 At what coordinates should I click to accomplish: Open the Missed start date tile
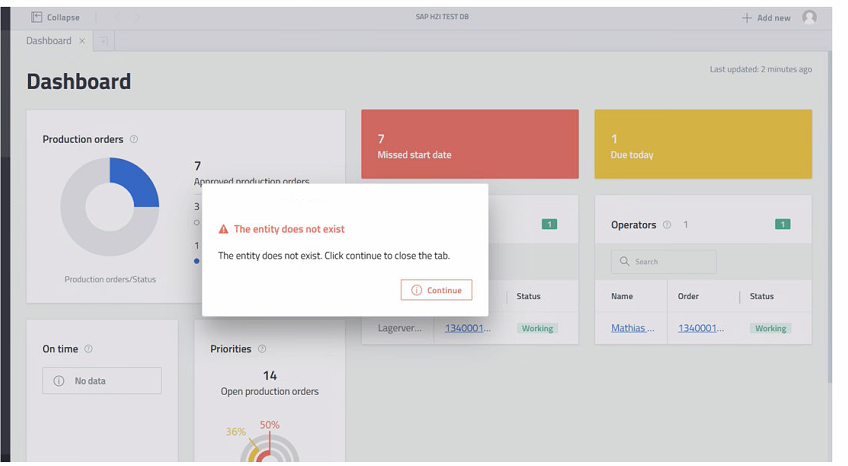(x=469, y=144)
